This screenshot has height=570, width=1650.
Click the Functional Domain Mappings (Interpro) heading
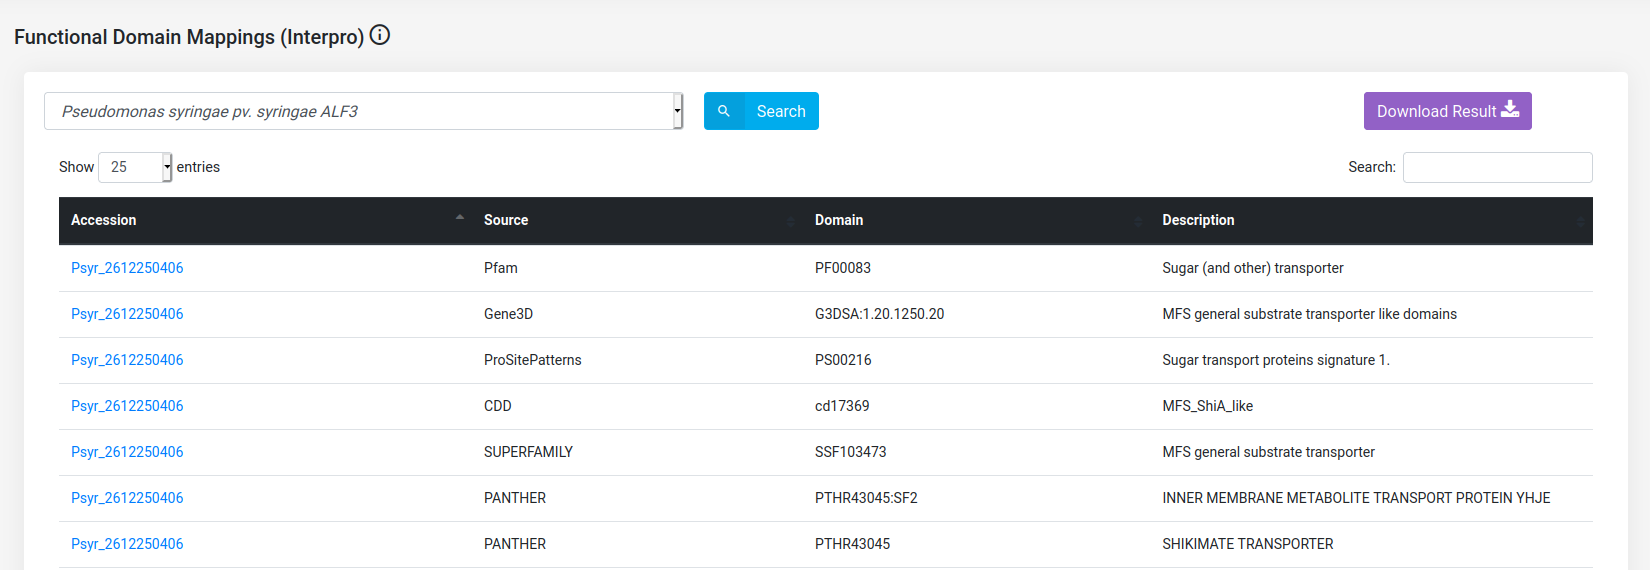(189, 37)
